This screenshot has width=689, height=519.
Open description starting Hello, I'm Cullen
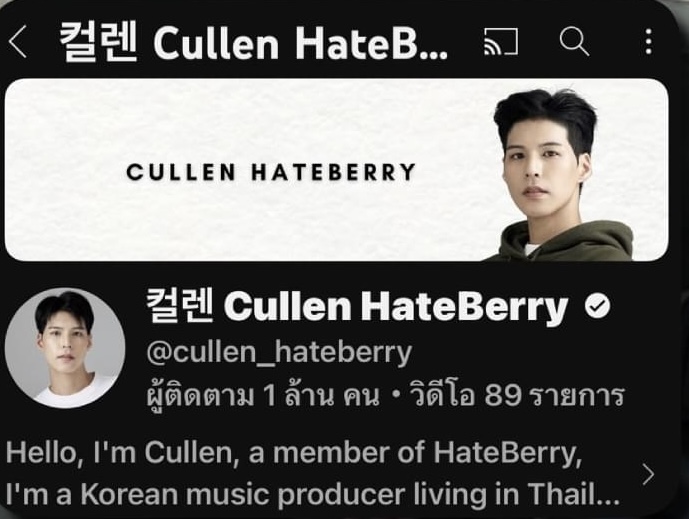294,453
